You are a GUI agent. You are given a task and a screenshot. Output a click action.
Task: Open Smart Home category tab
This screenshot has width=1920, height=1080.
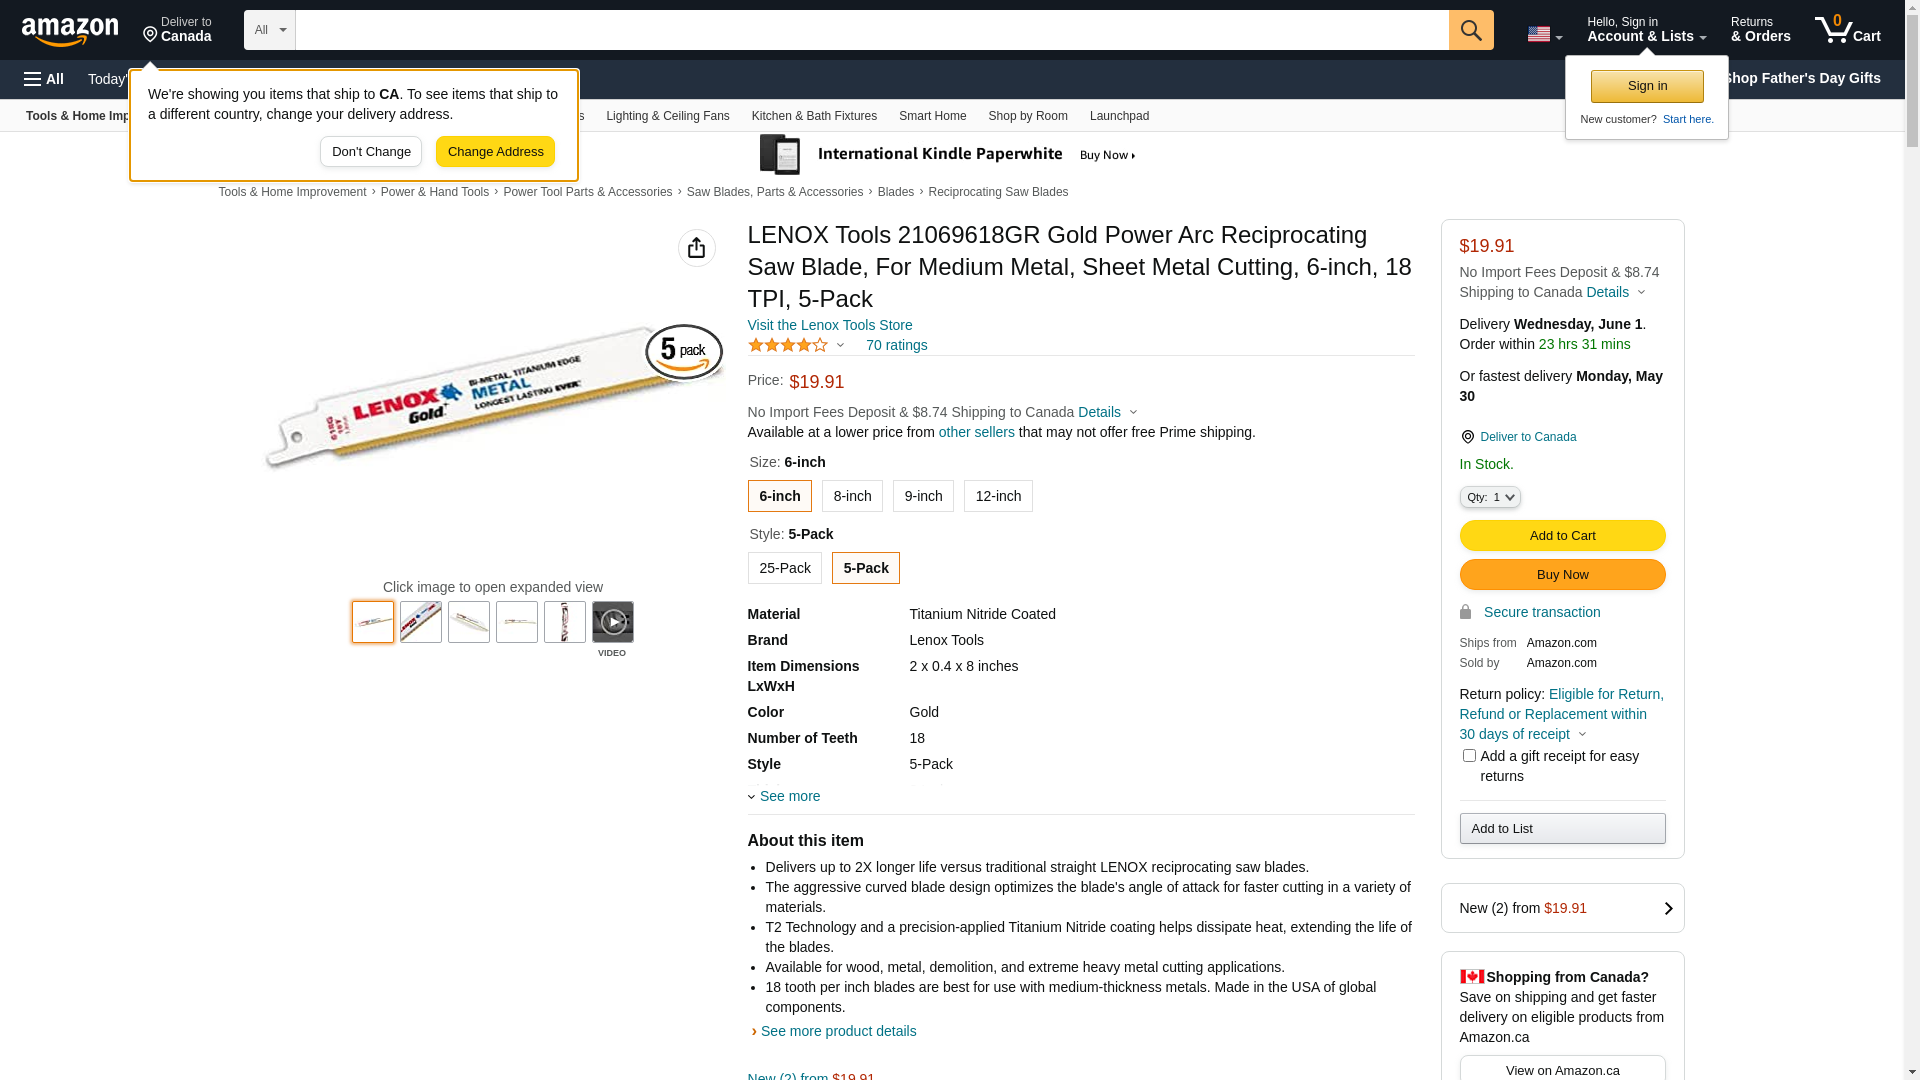click(932, 116)
